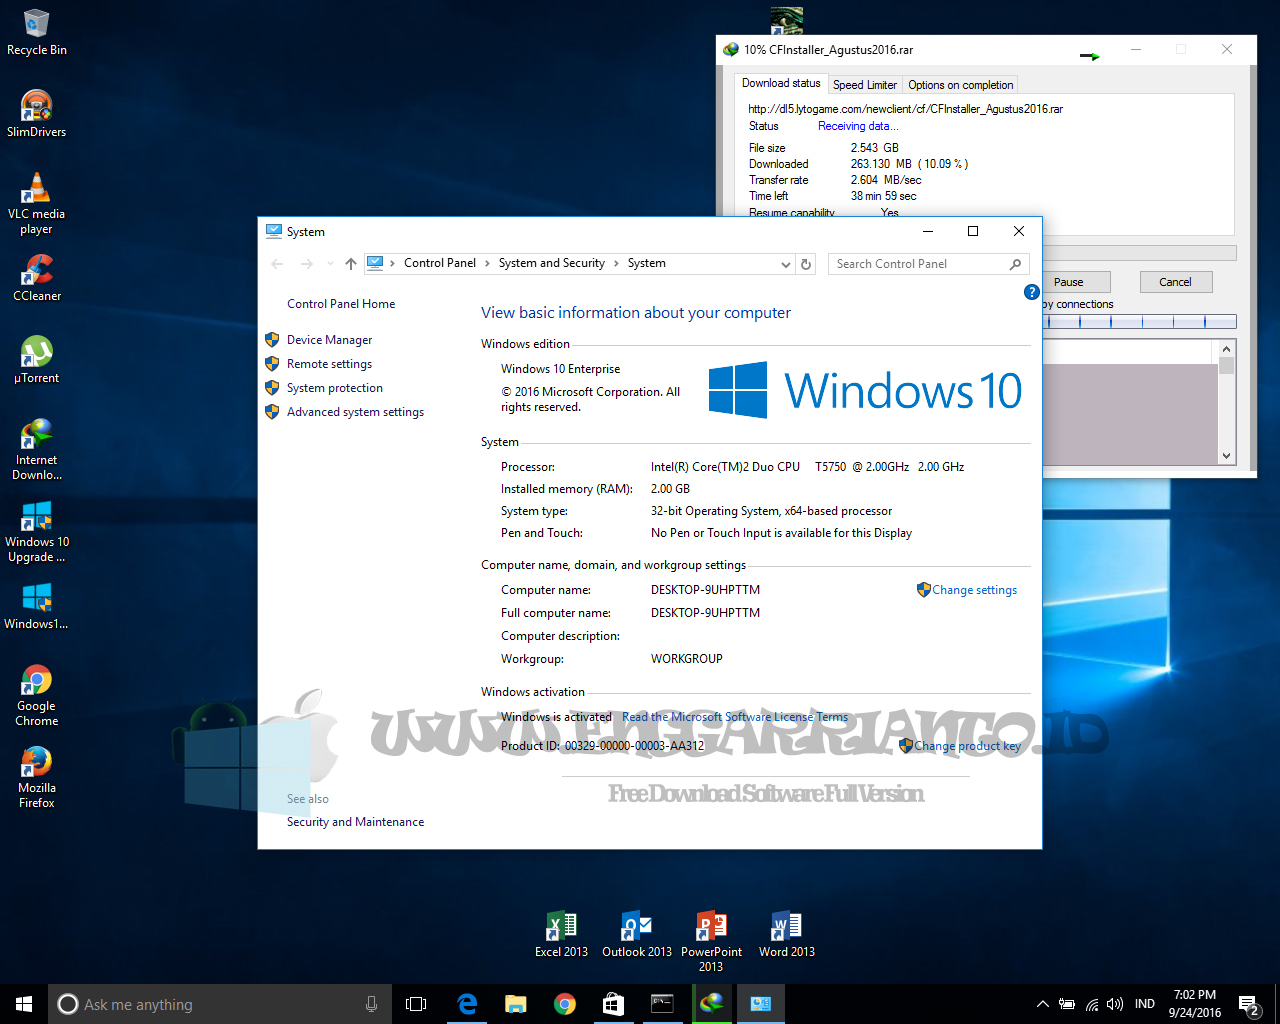Open Microsoft Edge from taskbar
The image size is (1280, 1024).
click(x=467, y=1004)
